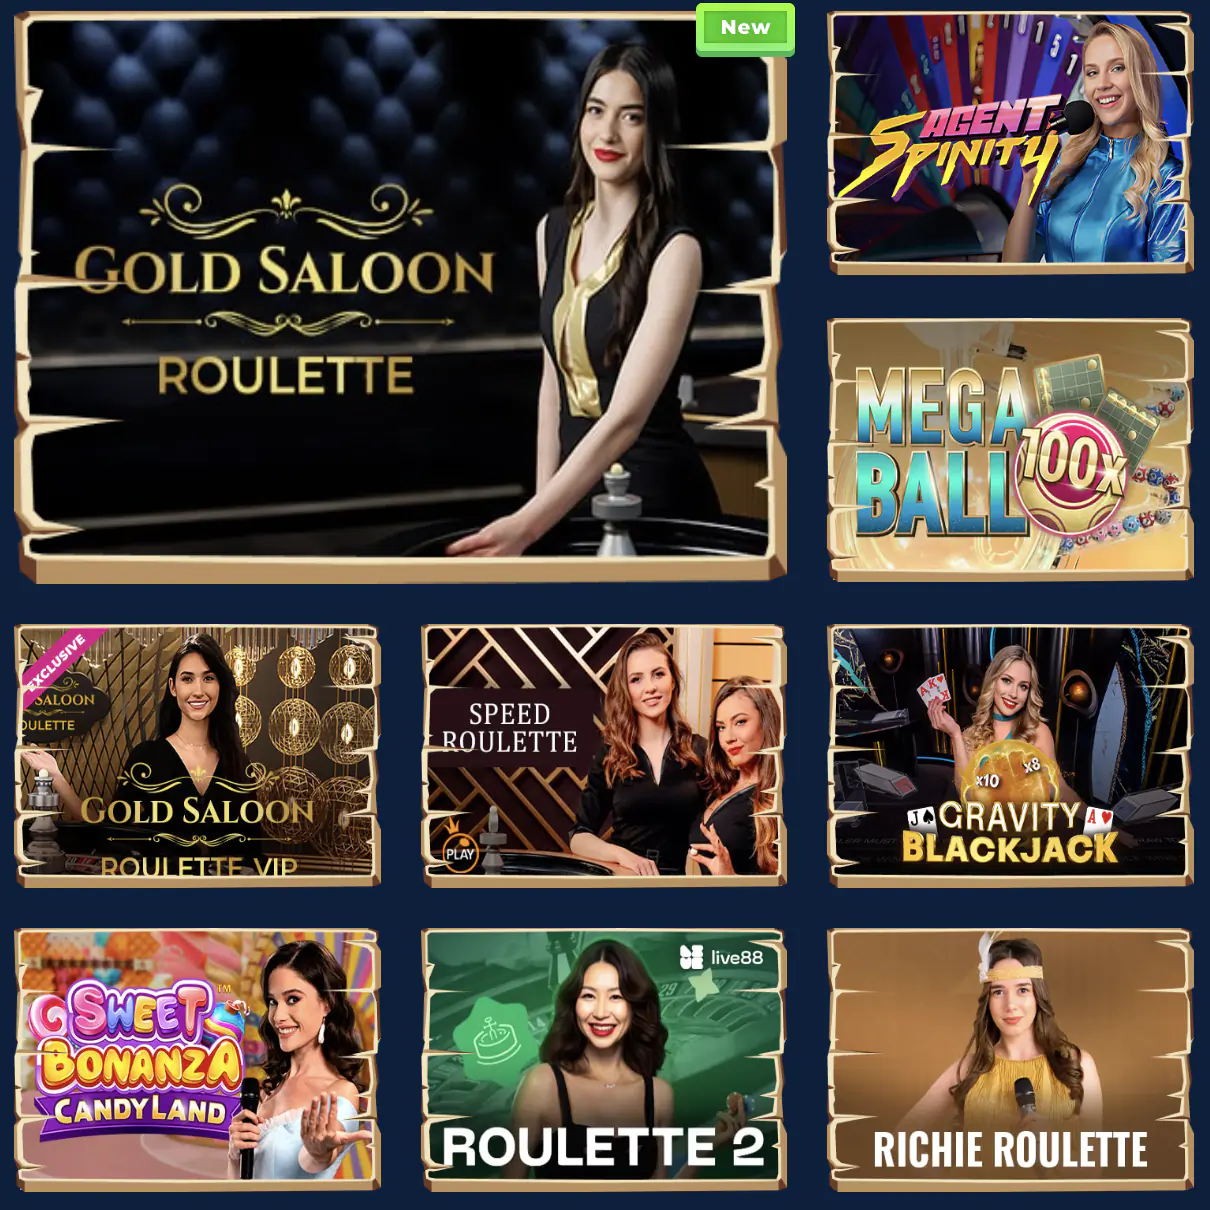Open the Mega Ball game tile
The image size is (1210, 1210).
[1010, 449]
